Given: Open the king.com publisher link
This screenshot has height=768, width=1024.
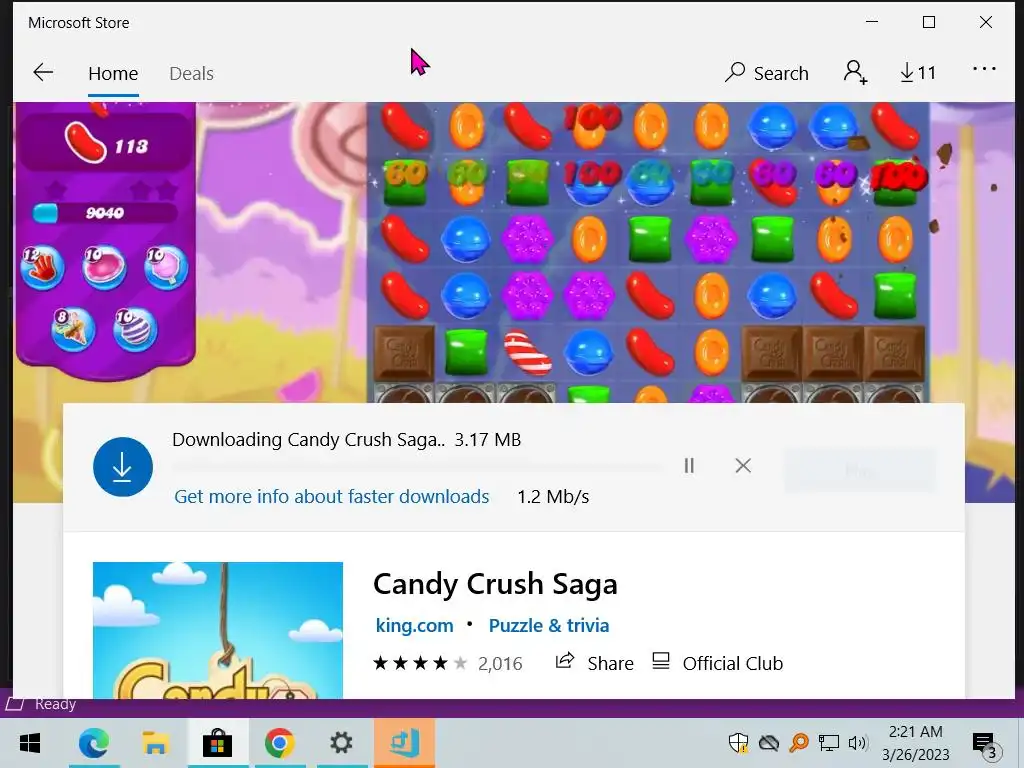Looking at the screenshot, I should click(x=414, y=625).
